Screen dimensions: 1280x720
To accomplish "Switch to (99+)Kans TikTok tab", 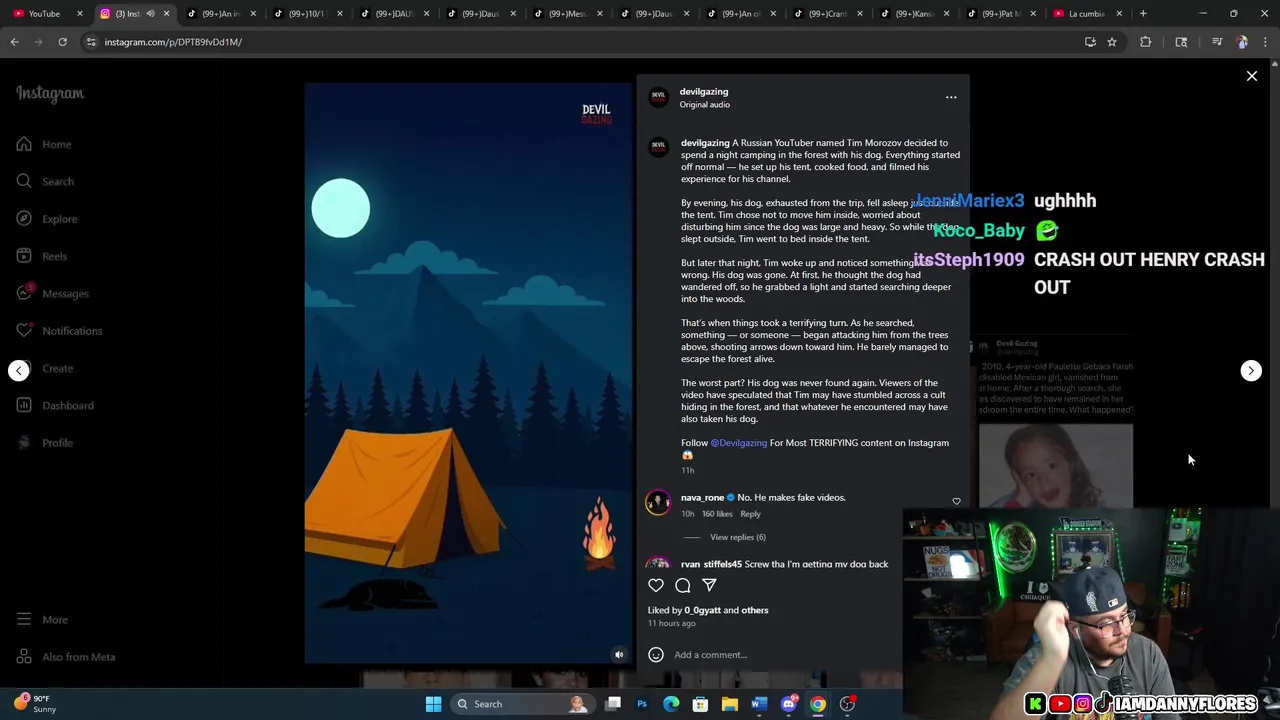I will pos(914,14).
